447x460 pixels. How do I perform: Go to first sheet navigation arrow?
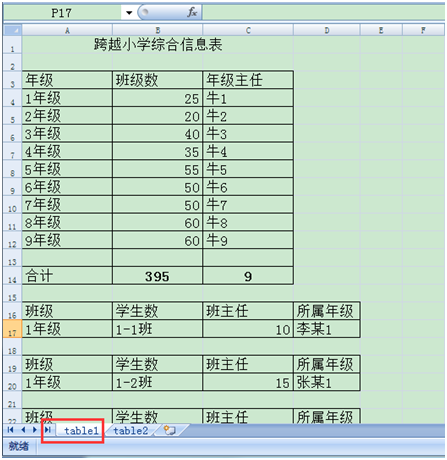click(x=11, y=430)
